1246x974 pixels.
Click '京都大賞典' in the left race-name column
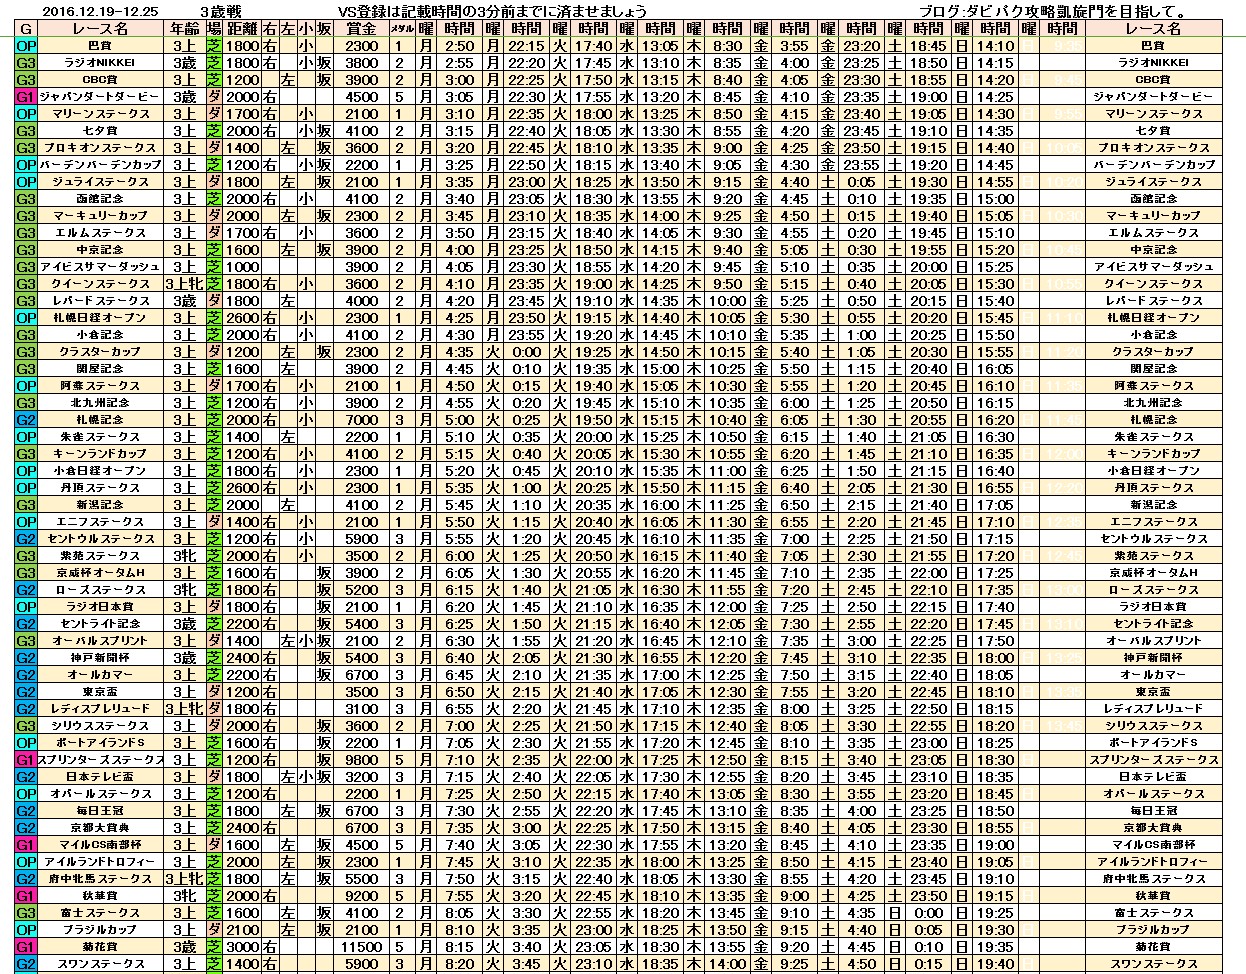point(101,828)
